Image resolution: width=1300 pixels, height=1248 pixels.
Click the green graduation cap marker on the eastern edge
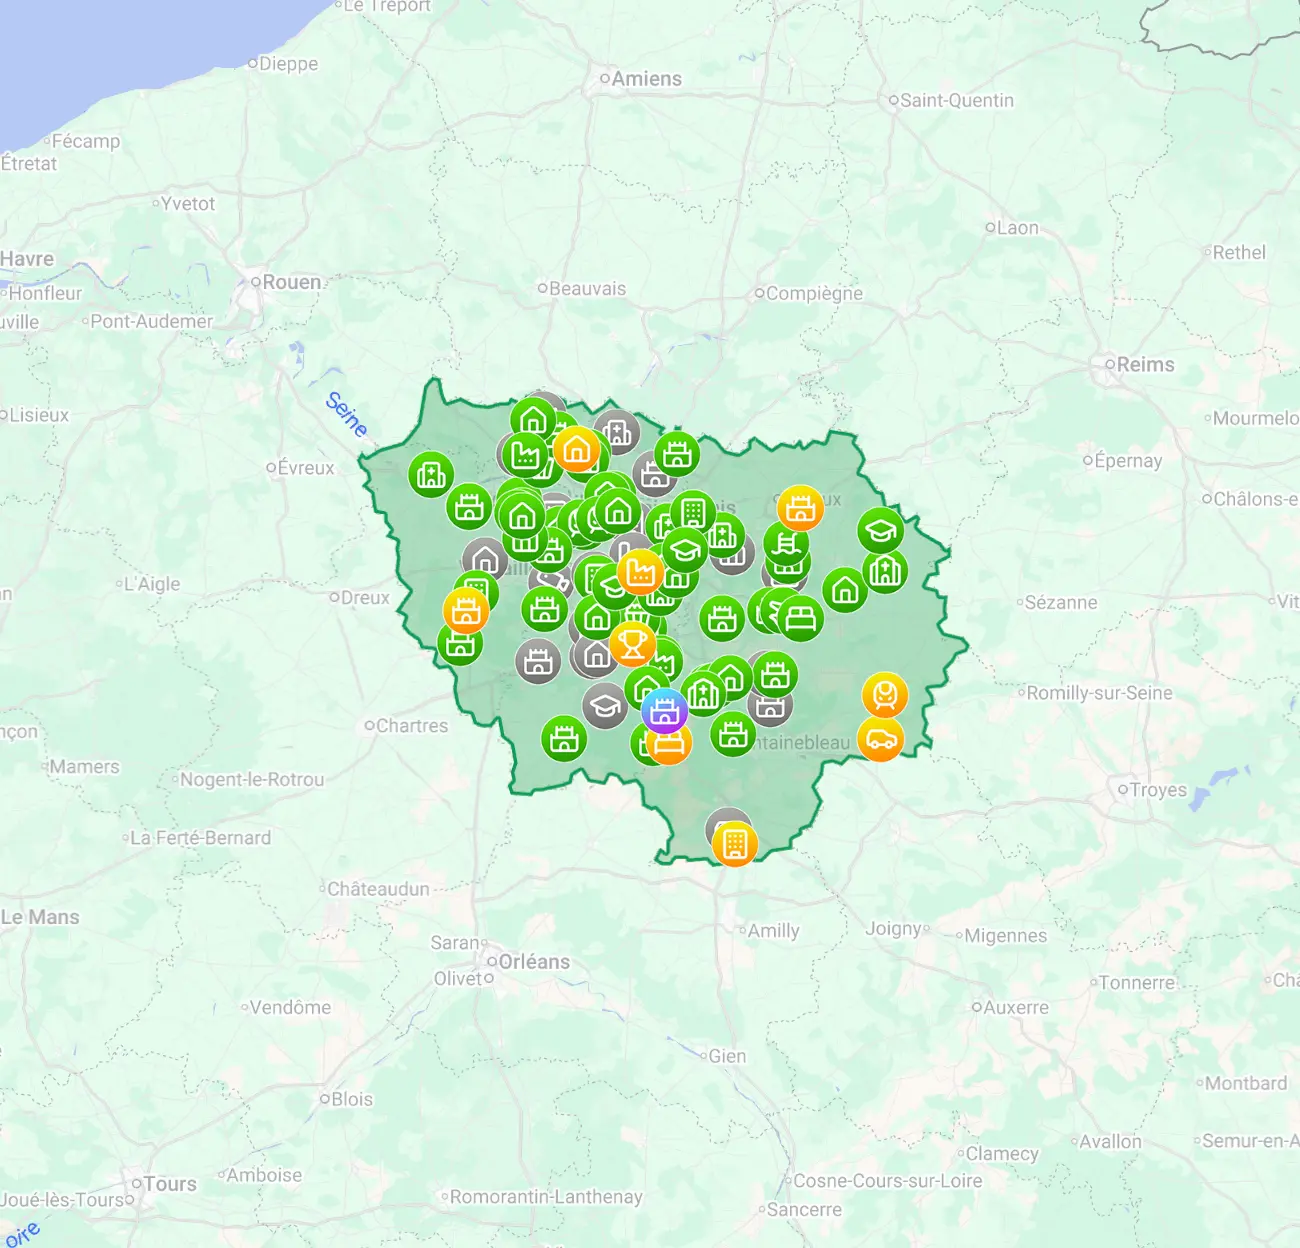point(880,530)
